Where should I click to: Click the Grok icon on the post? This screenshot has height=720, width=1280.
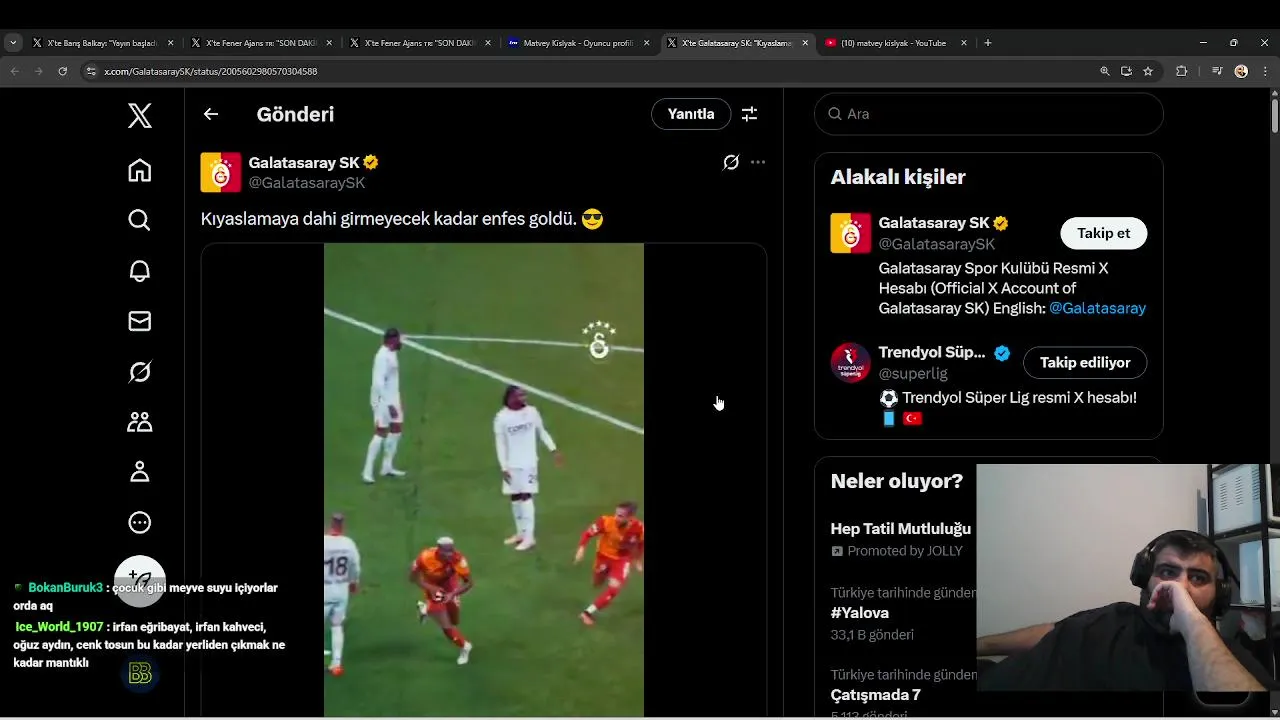[x=731, y=162]
